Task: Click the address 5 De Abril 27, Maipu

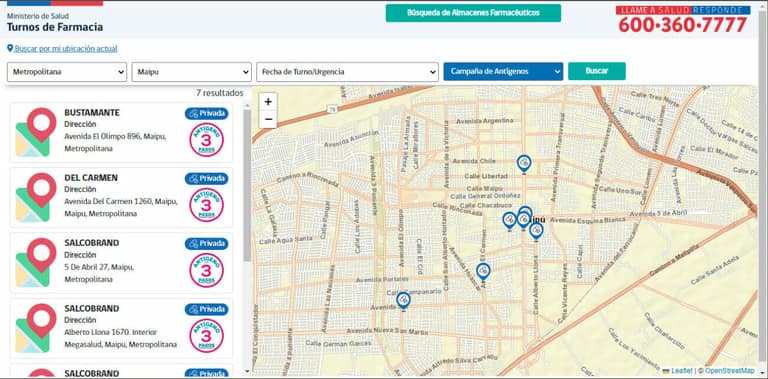Action: [99, 267]
